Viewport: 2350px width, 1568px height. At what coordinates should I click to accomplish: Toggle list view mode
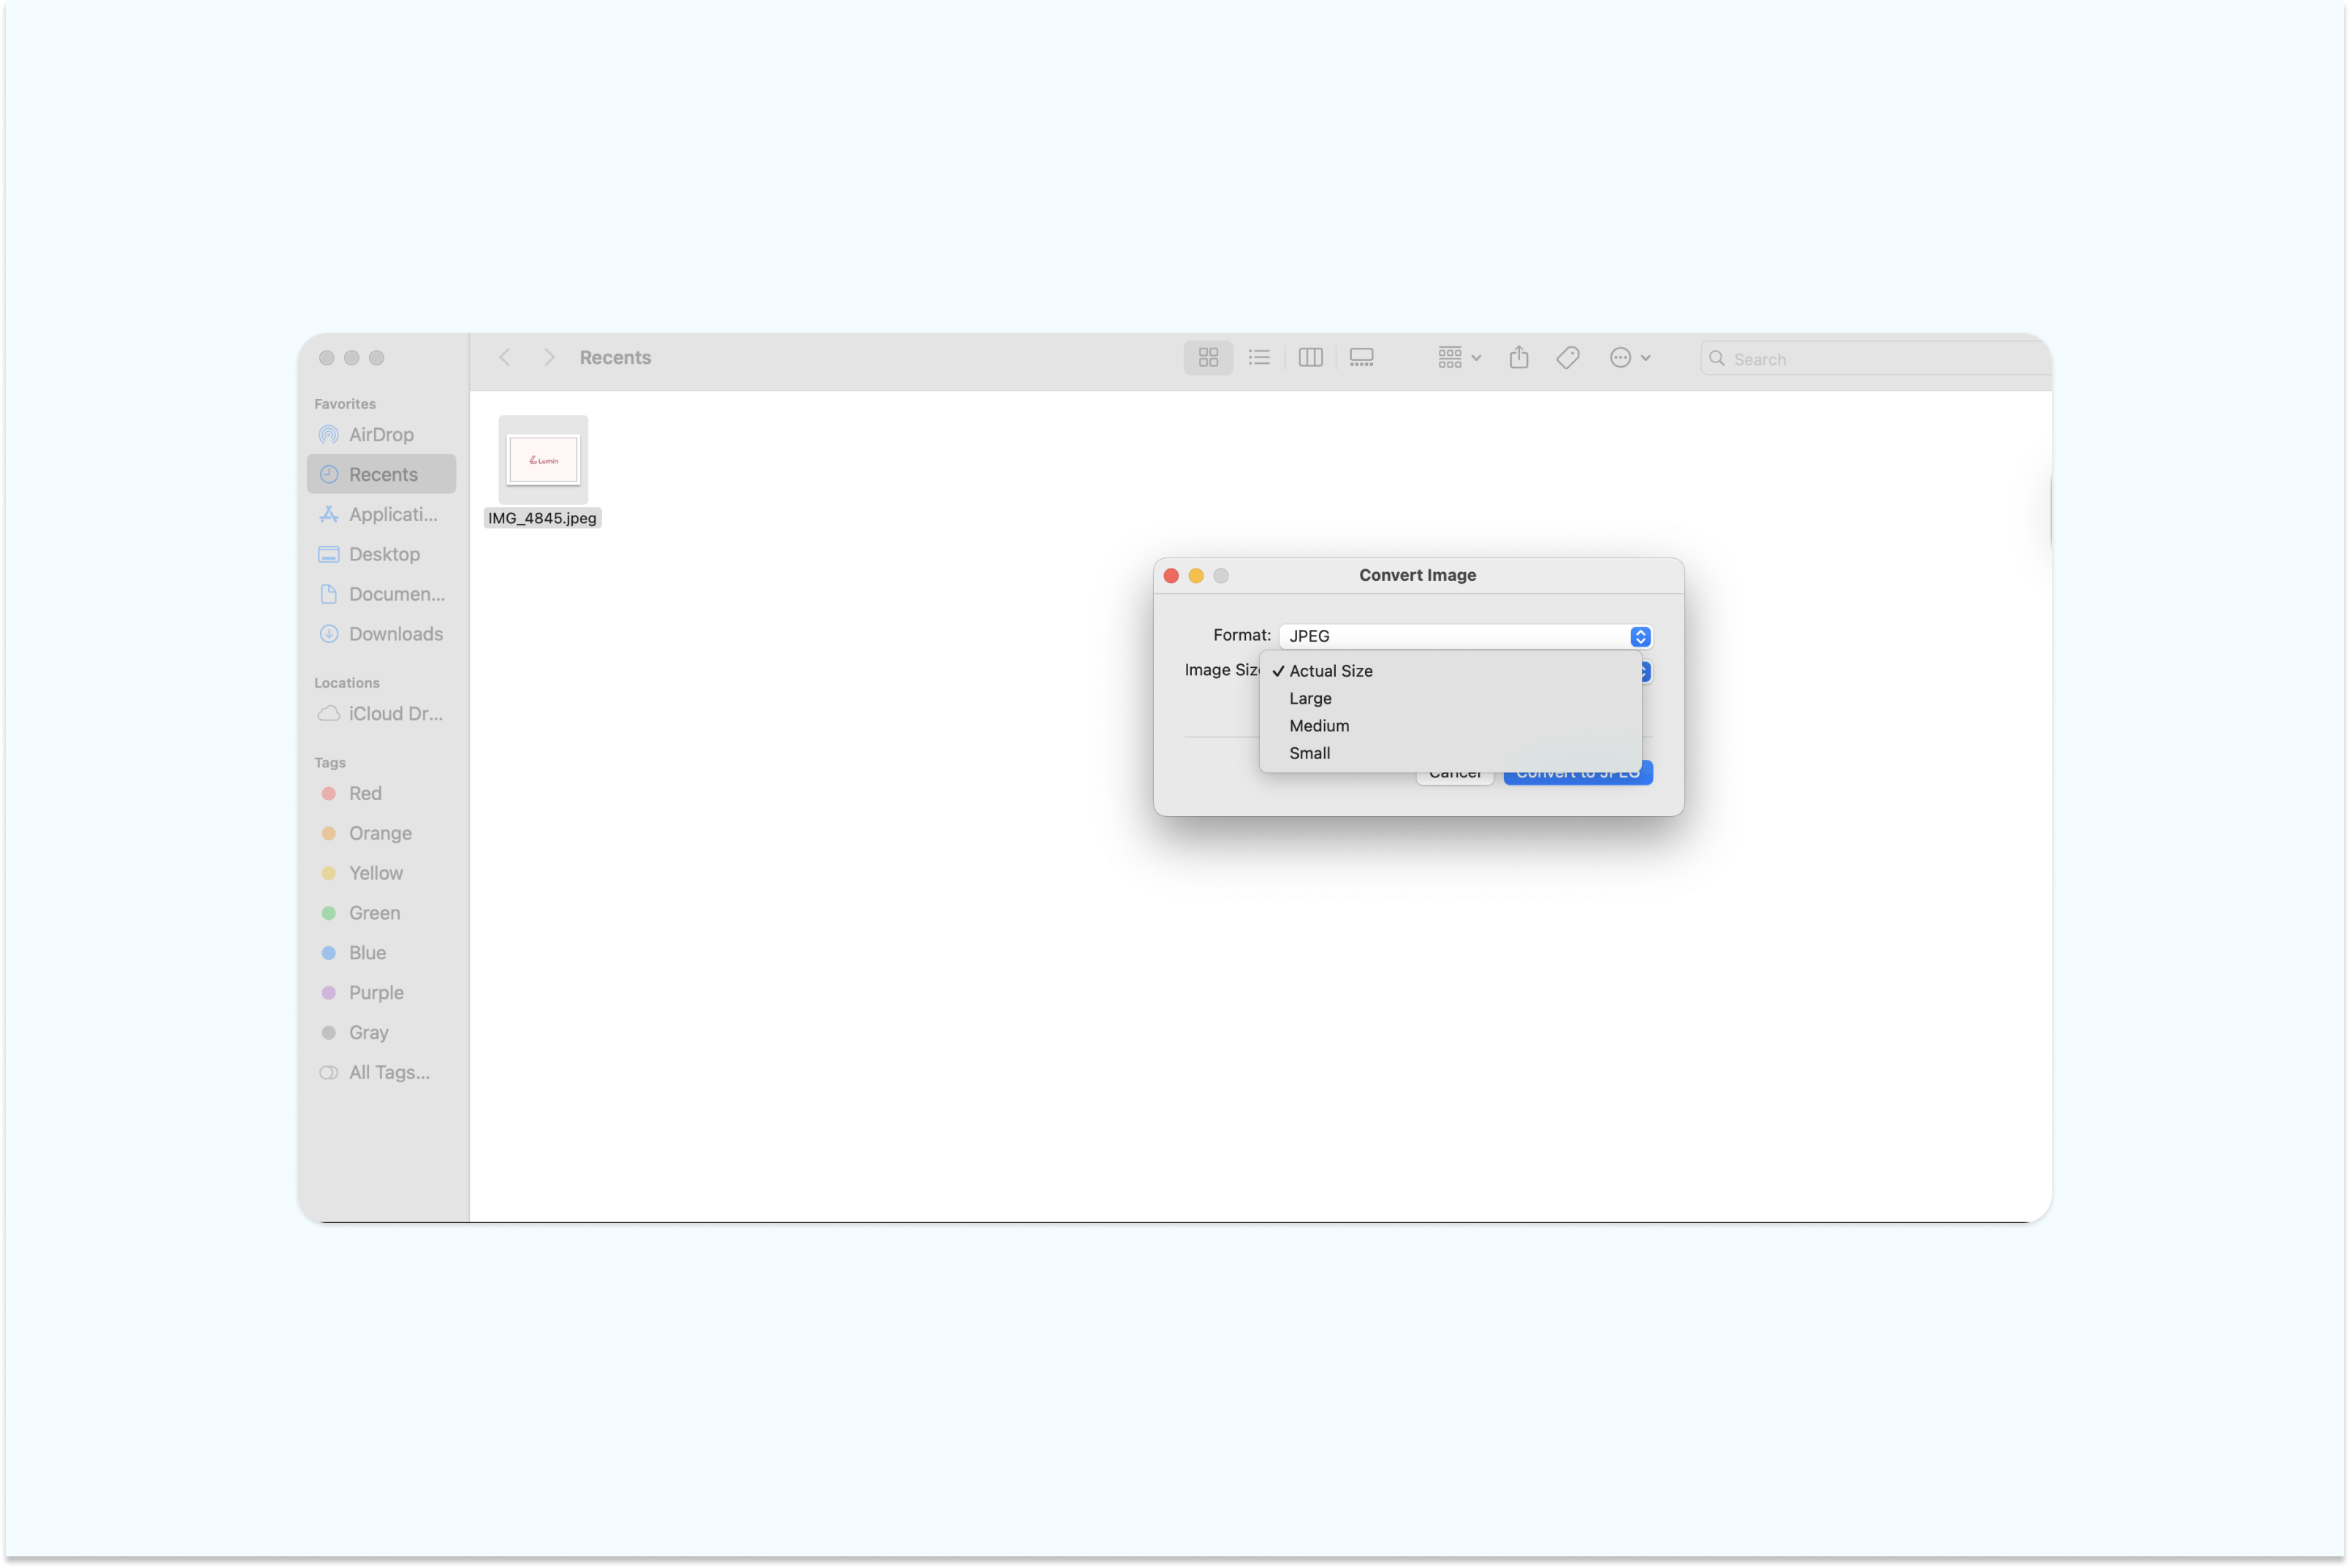[x=1259, y=357]
